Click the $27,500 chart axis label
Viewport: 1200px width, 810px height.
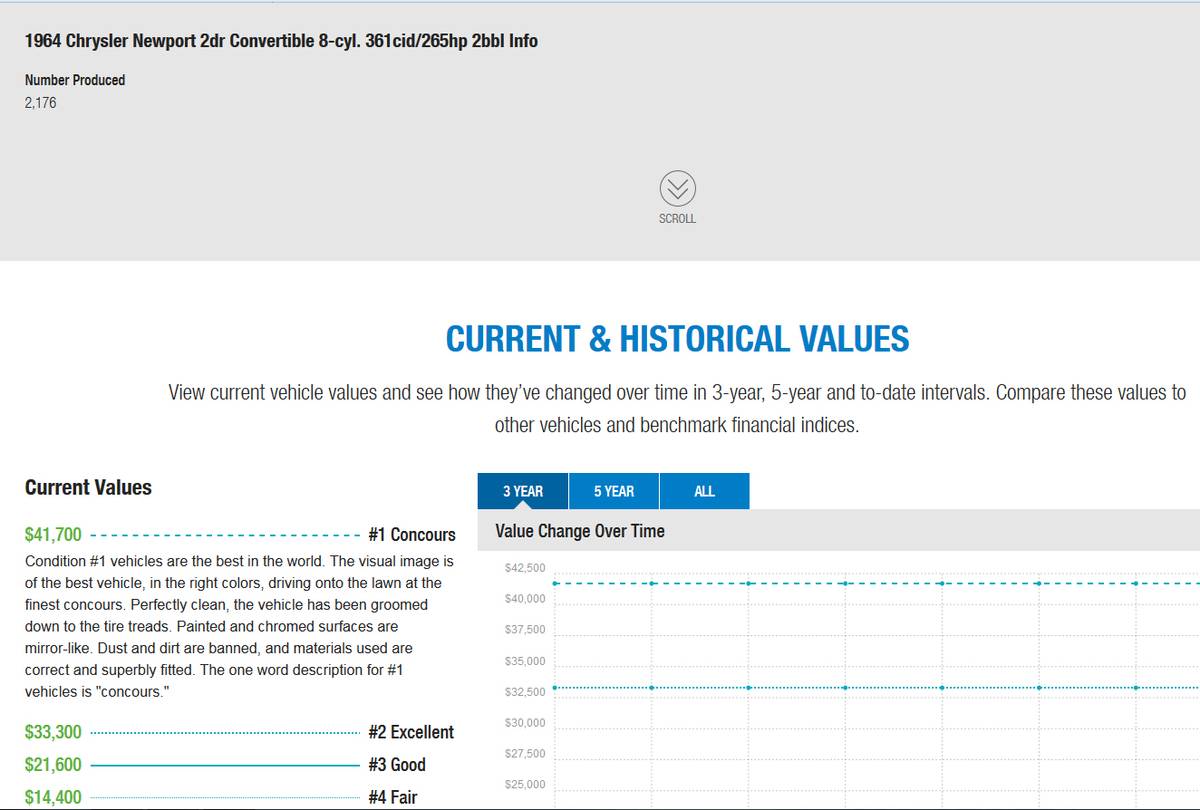[525, 754]
